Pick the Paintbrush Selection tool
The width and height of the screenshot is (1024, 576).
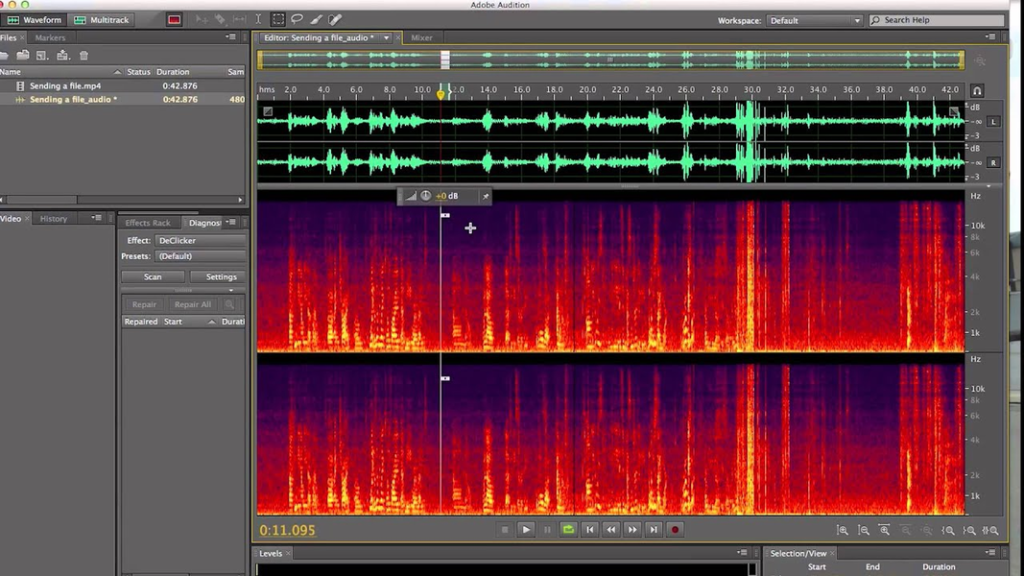tap(315, 19)
